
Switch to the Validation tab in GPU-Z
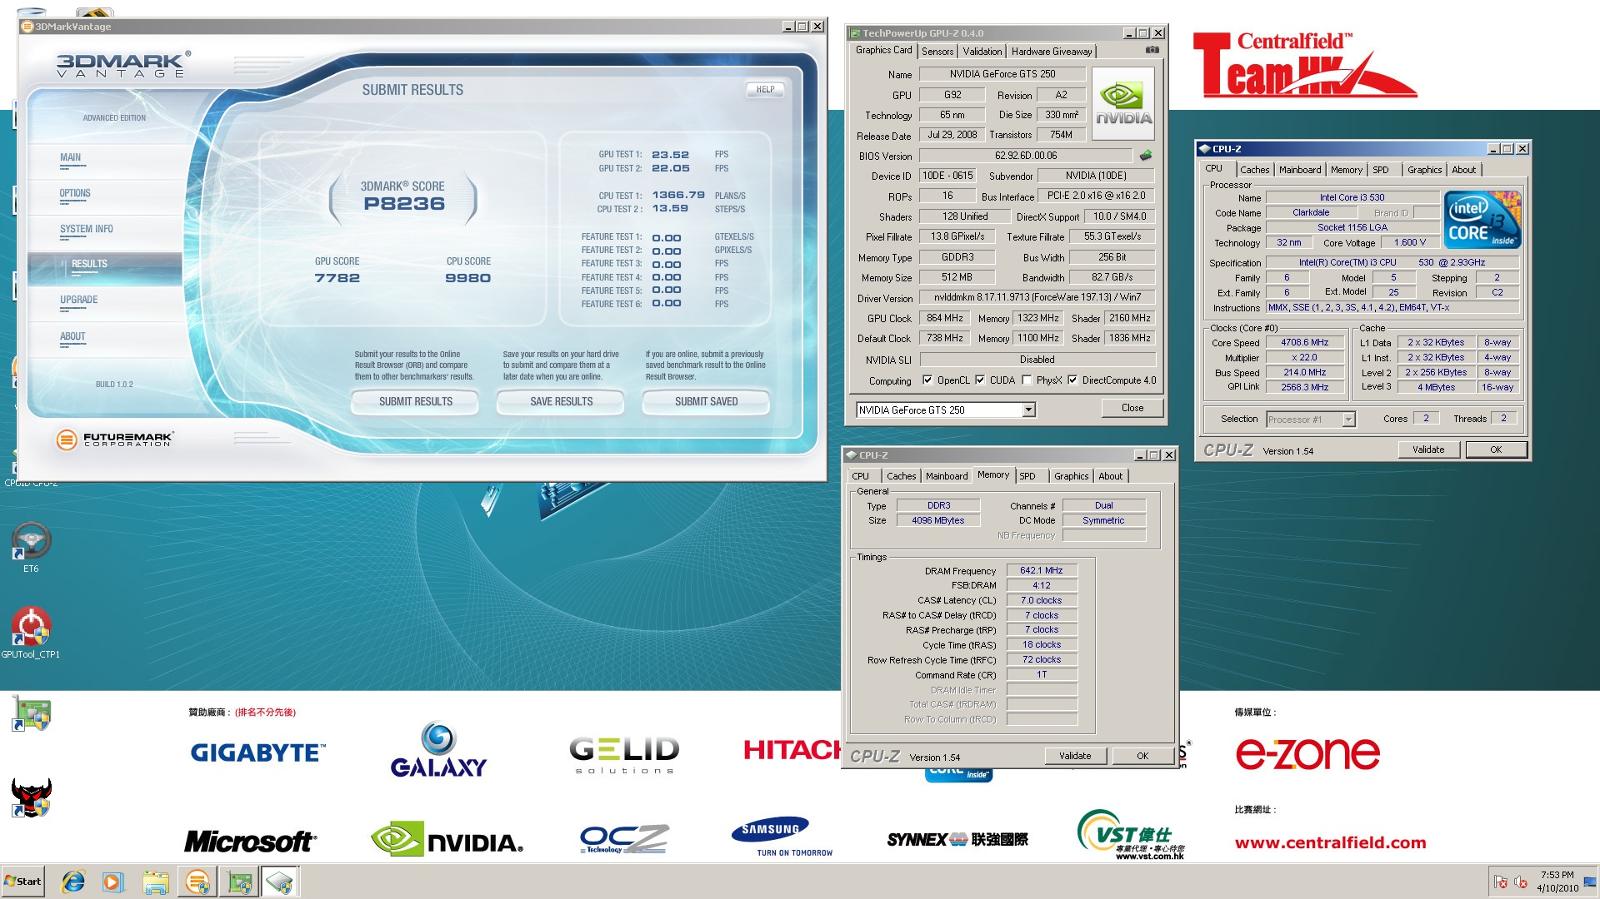click(x=982, y=51)
